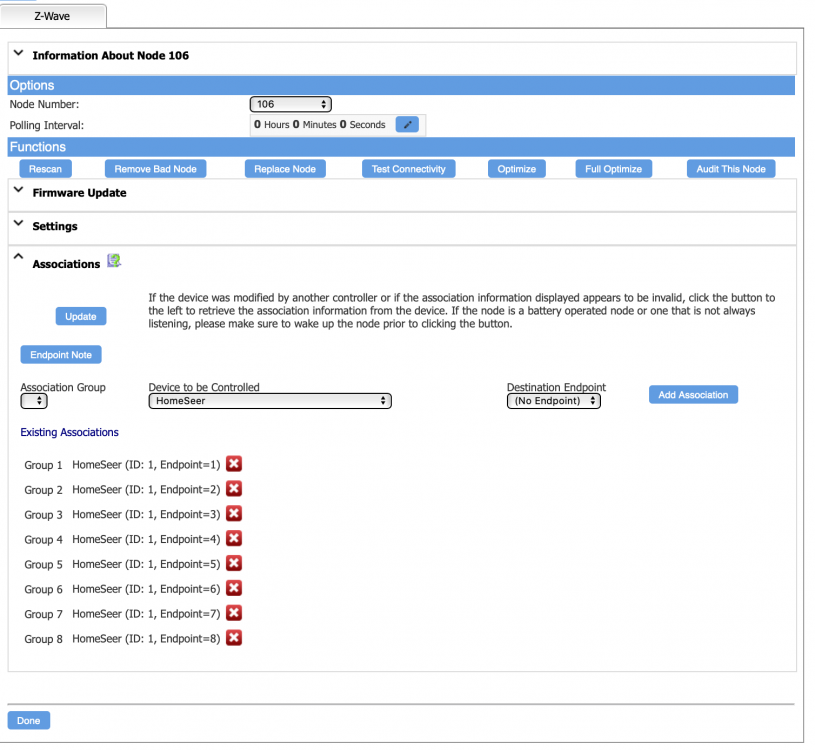Delete the Group 3 association entry
Image resolution: width=815 pixels, height=750 pixels.
pos(234,514)
